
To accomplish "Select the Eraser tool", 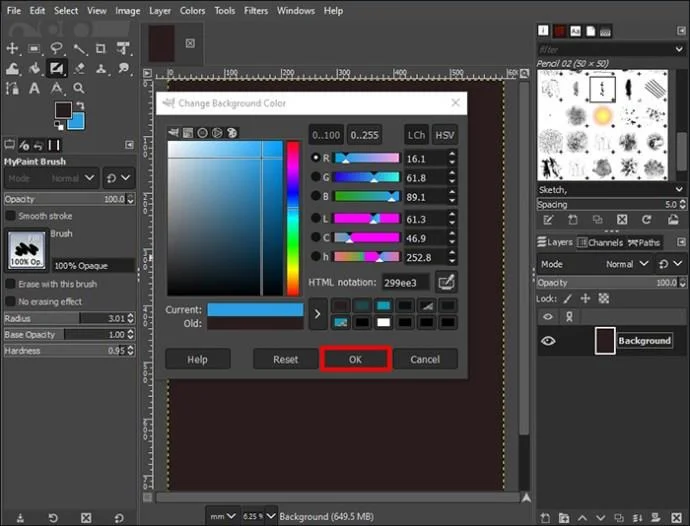I will (79, 69).
